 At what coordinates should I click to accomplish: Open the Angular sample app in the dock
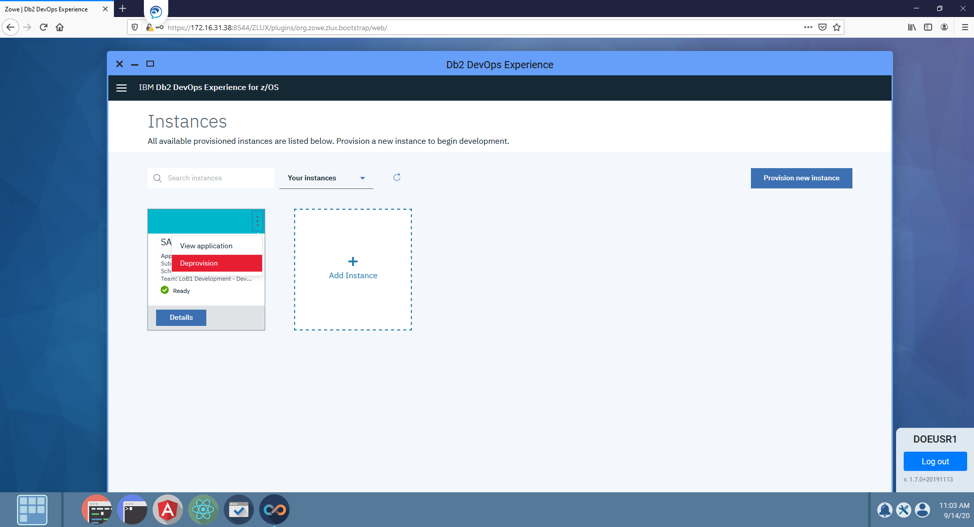click(168, 510)
